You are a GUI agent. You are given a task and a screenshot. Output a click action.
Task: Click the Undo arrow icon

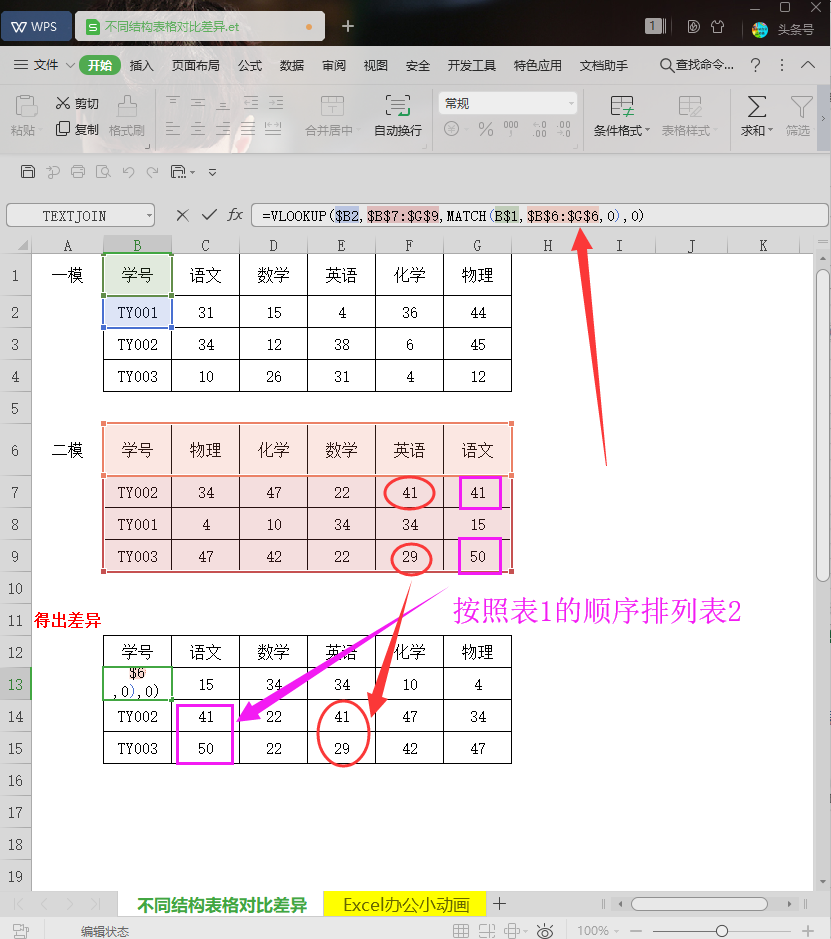128,172
